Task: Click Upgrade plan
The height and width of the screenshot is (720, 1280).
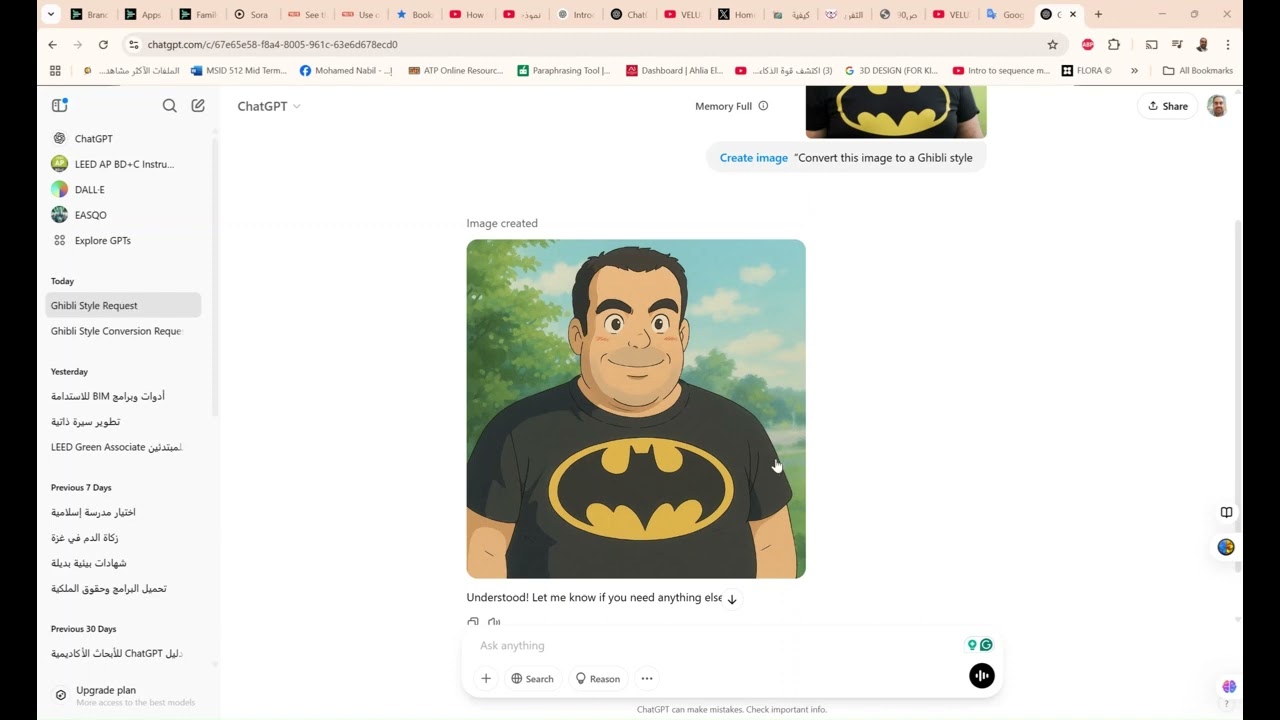Action: tap(124, 695)
